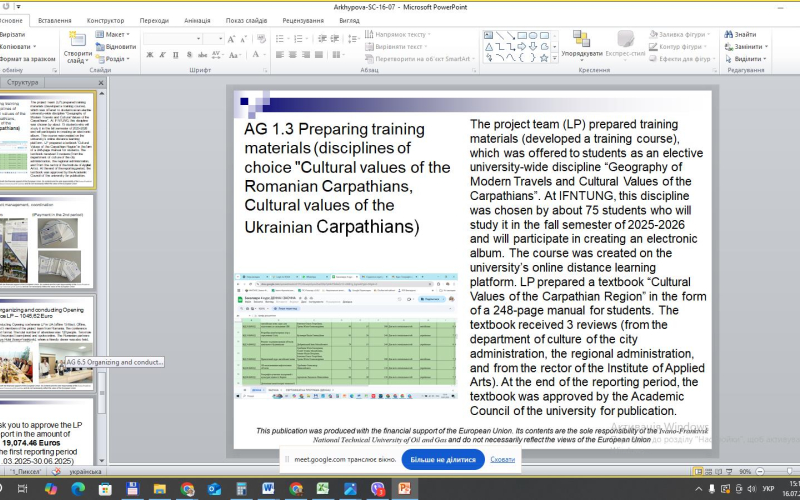Align text right in paragraph group
Viewport: 800px width, 500px height.
pos(306,55)
